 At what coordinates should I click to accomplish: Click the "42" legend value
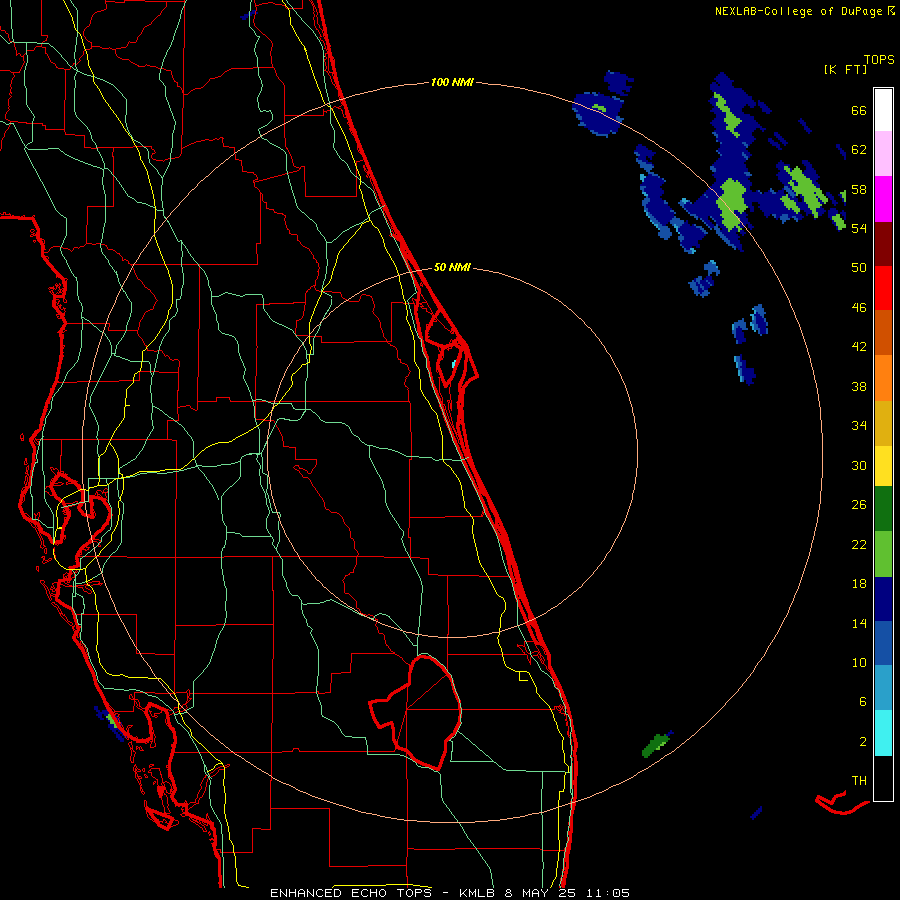click(859, 347)
